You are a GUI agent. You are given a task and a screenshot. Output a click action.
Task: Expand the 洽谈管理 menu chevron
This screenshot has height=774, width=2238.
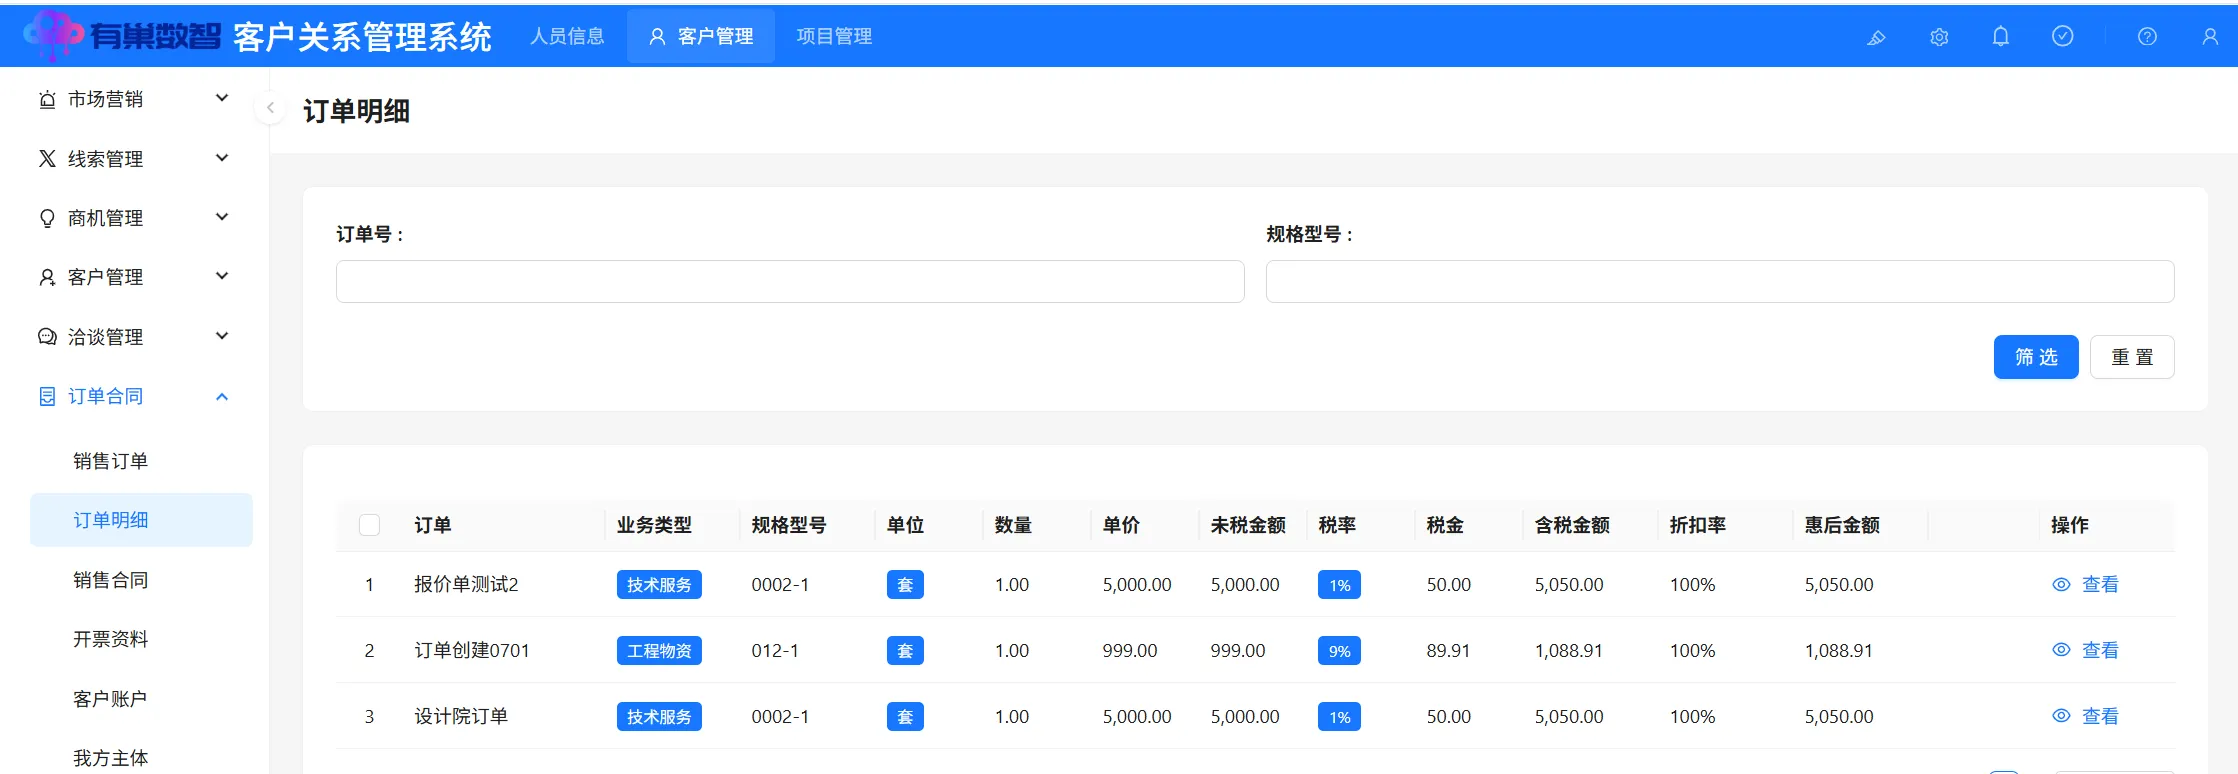point(222,336)
